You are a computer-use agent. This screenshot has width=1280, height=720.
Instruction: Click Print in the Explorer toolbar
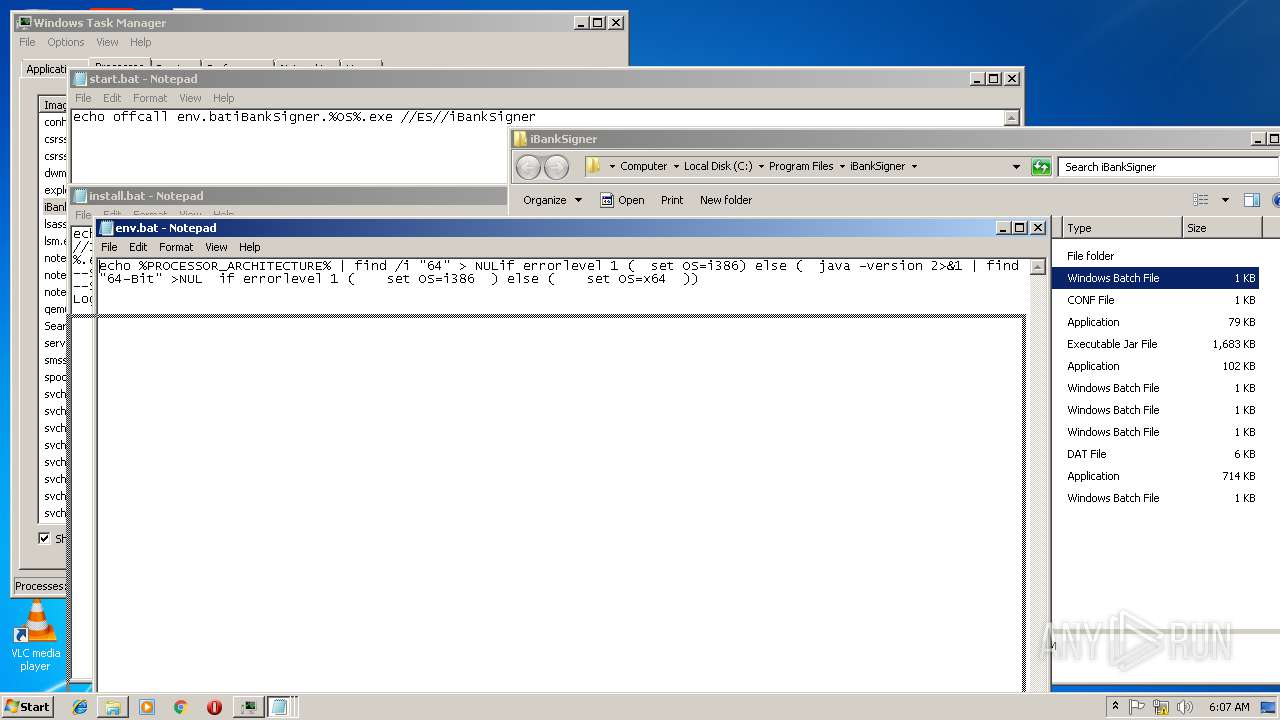coord(672,200)
